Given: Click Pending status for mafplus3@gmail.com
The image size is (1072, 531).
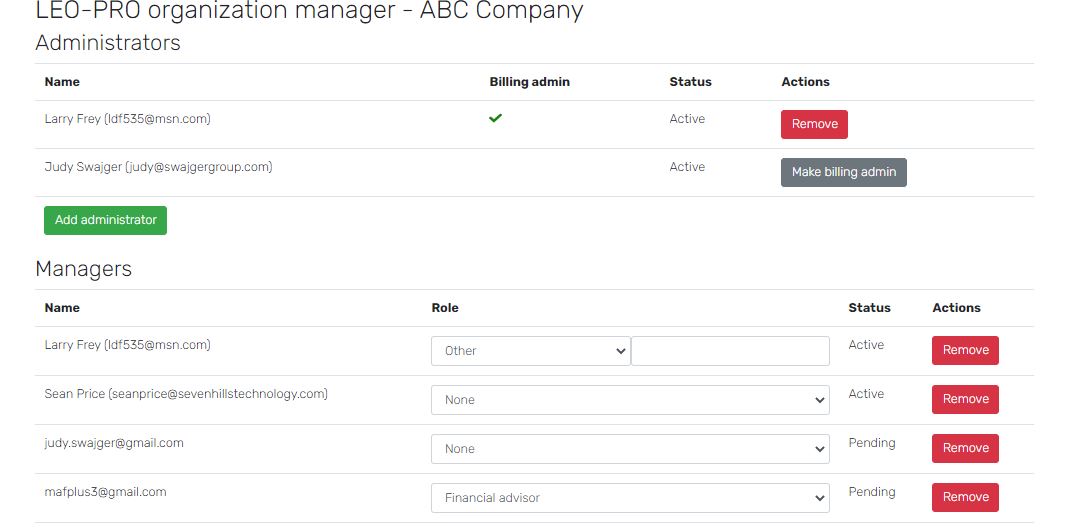Looking at the screenshot, I should (x=872, y=492).
